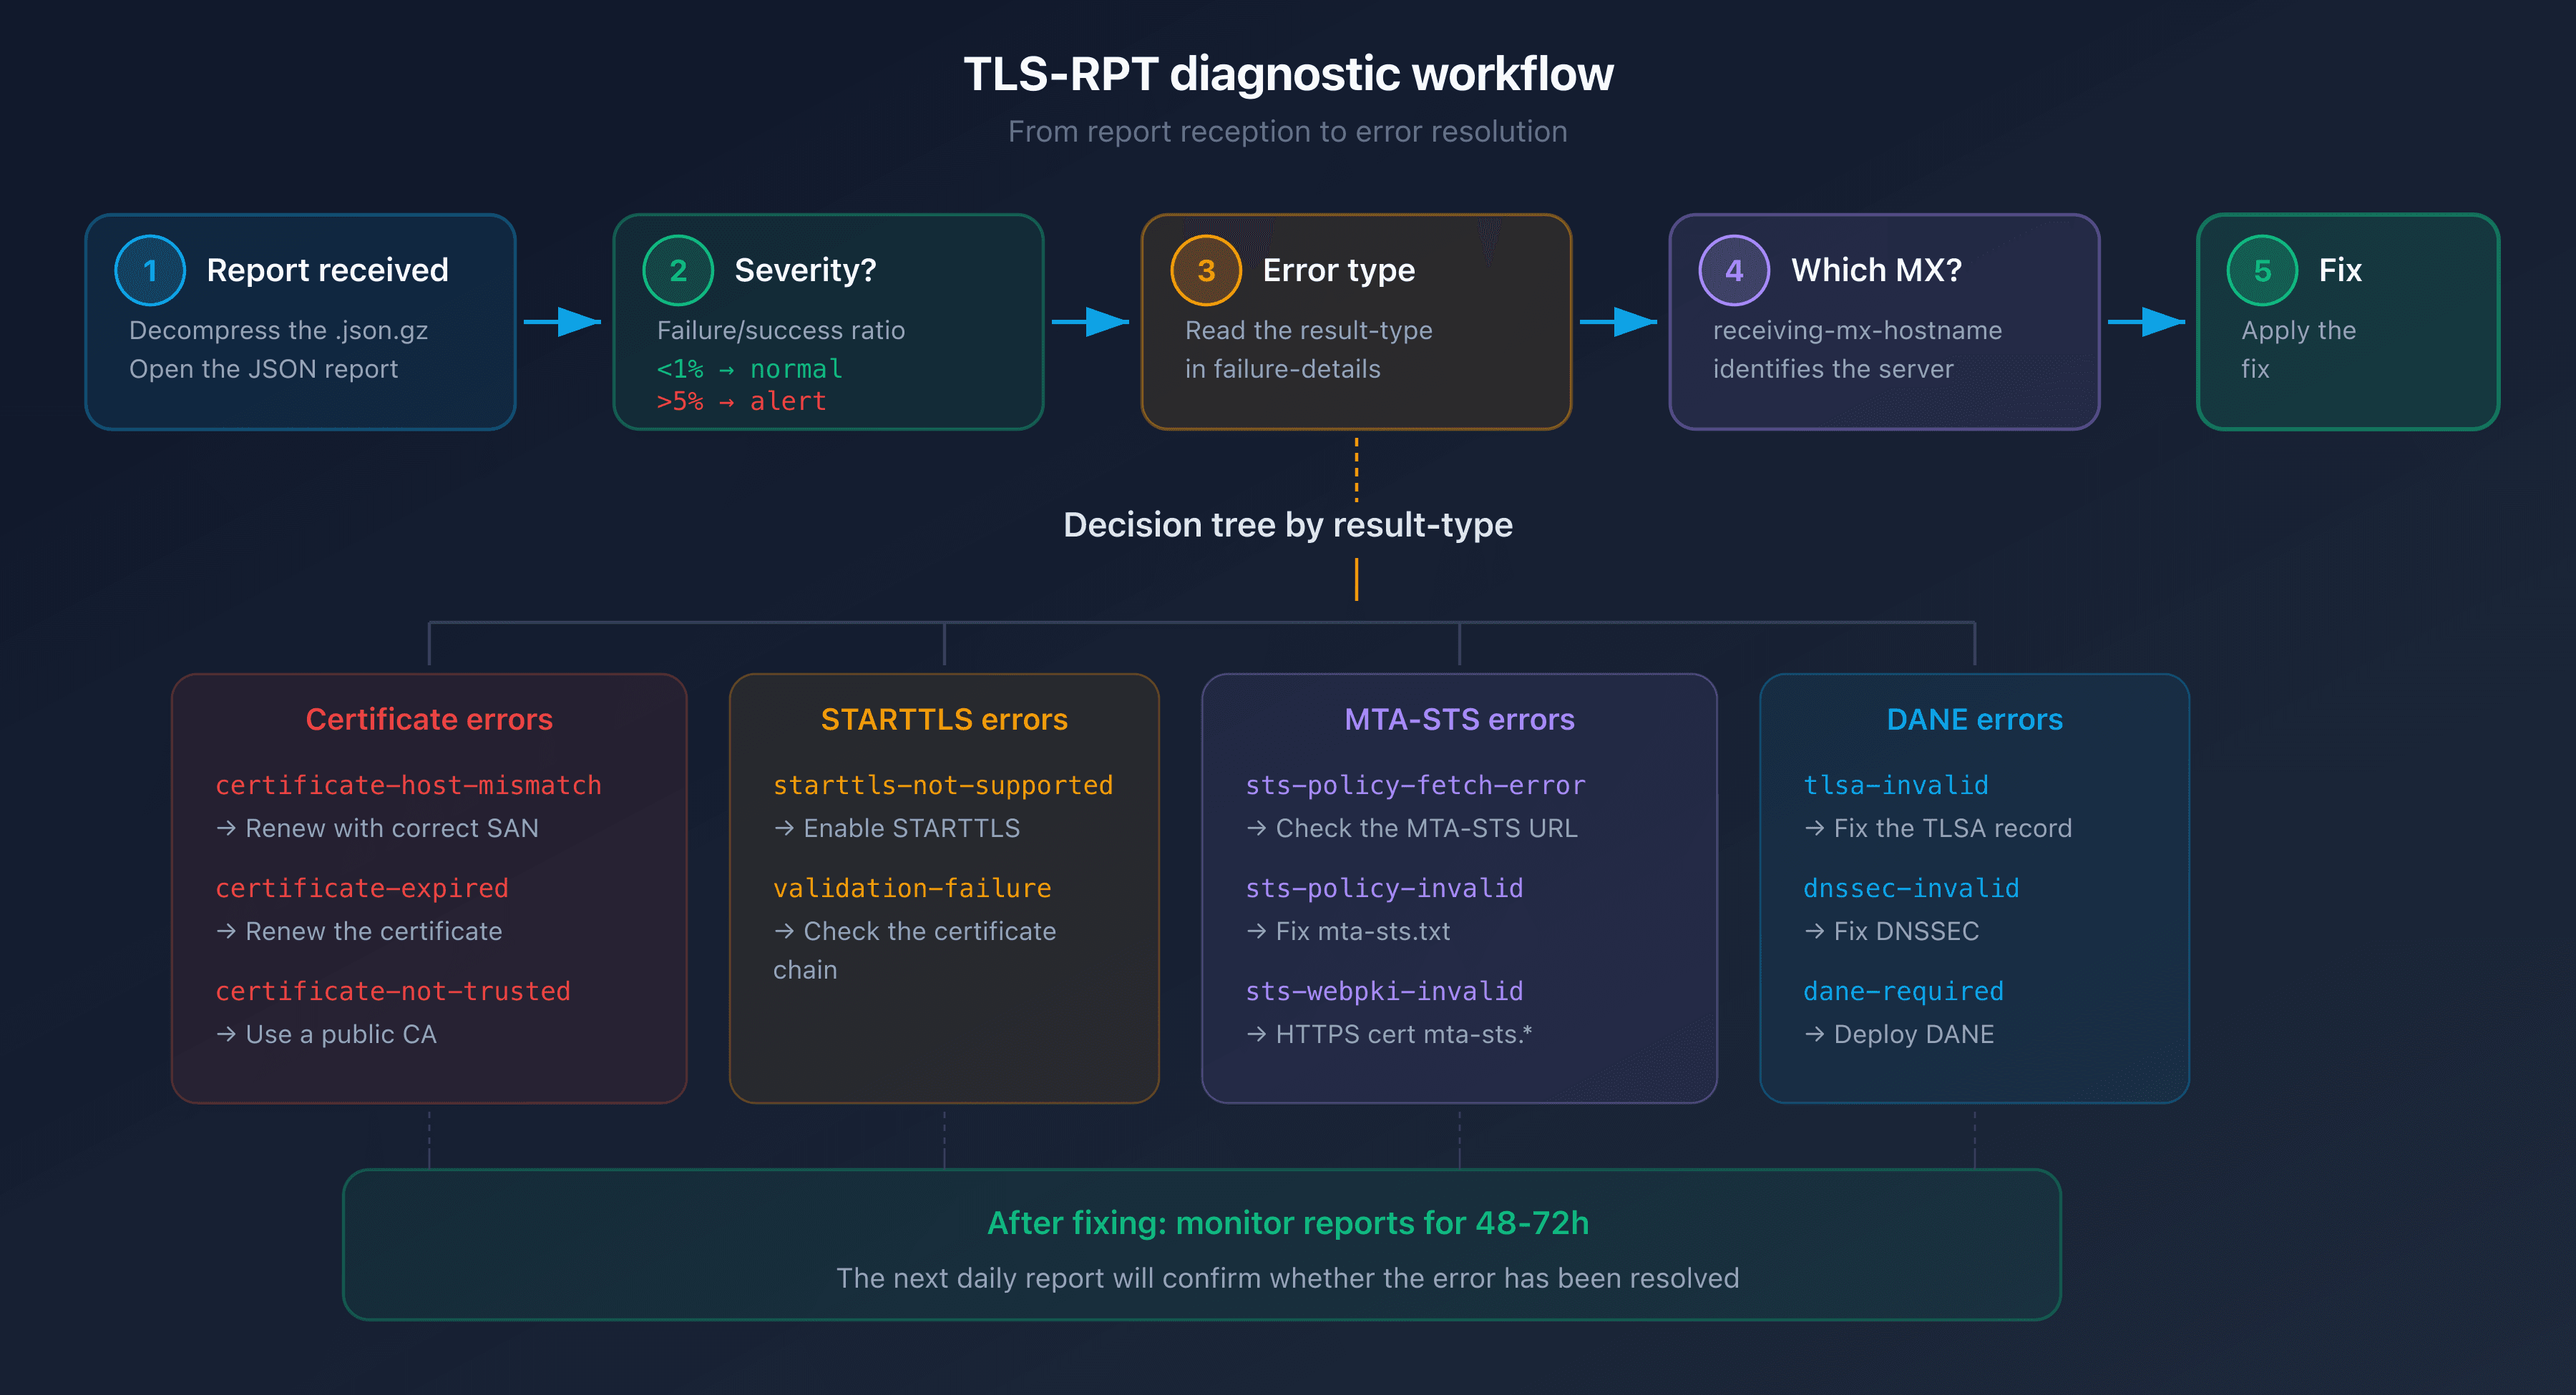Collapse the STARTTLS errors panel
2576x1395 pixels.
coord(943,718)
